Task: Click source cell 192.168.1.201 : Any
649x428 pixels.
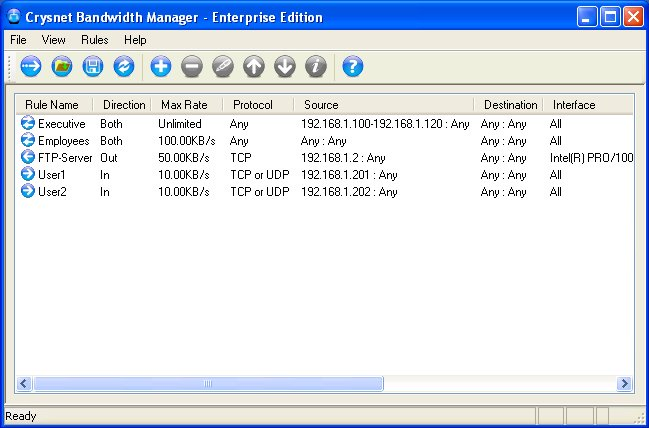Action: tap(349, 175)
